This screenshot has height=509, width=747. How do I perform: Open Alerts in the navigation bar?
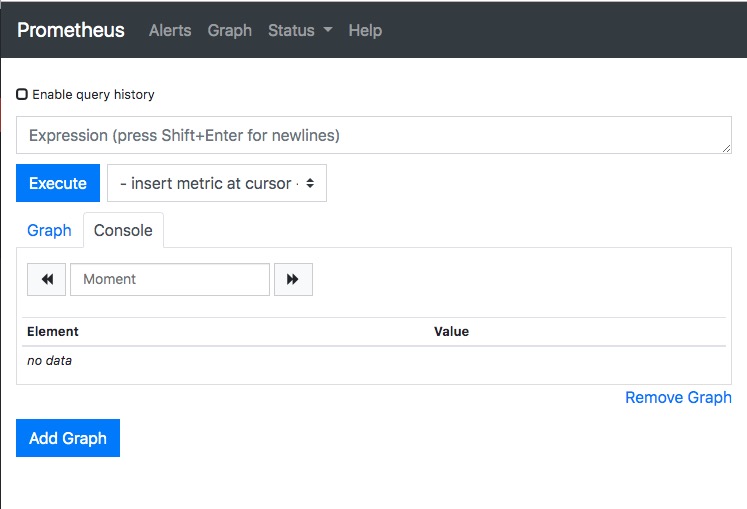[170, 30]
